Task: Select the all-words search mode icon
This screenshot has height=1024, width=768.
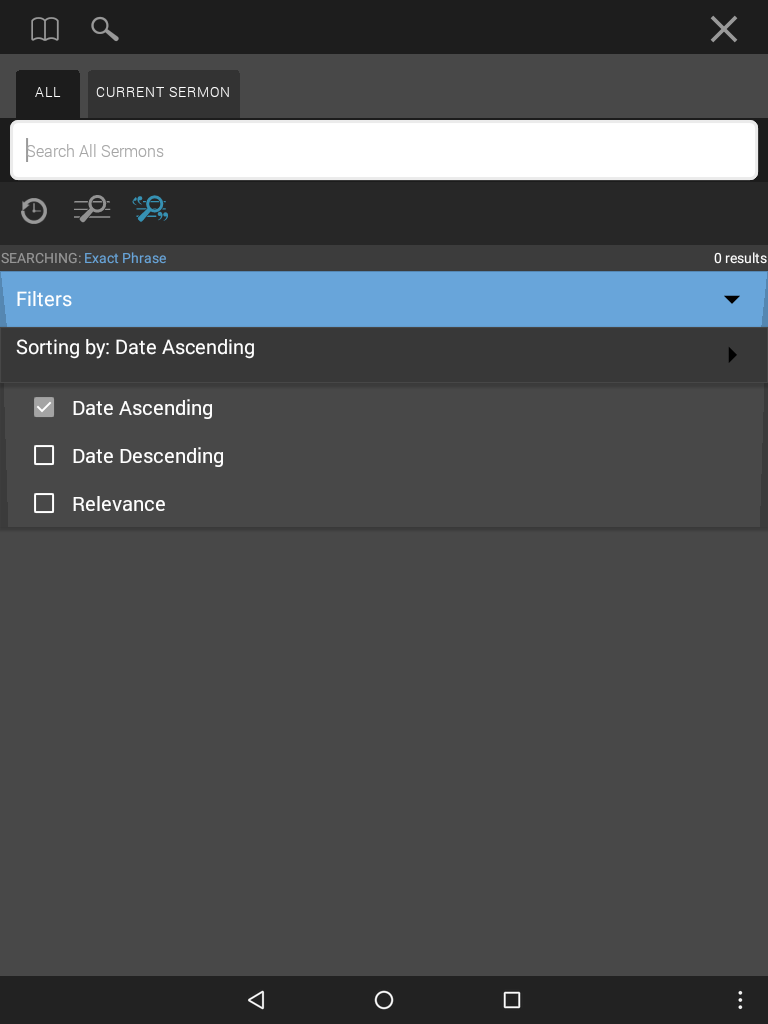Action: point(92,210)
